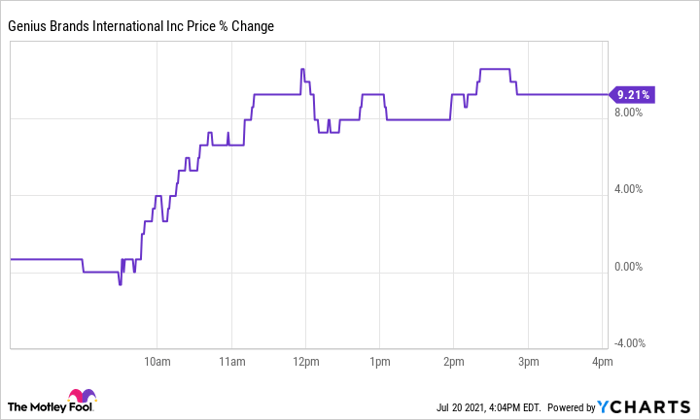
Task: Click the 9.21% price change badge
Action: pos(633,95)
